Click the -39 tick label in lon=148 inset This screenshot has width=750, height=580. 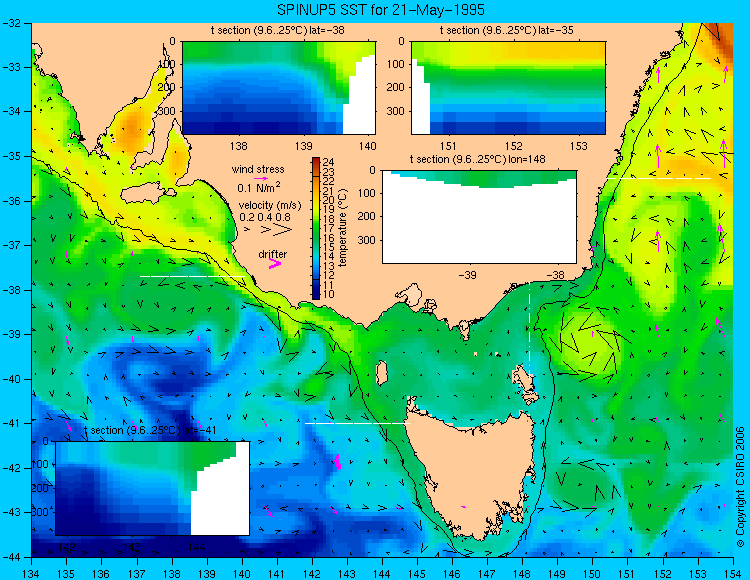point(468,275)
